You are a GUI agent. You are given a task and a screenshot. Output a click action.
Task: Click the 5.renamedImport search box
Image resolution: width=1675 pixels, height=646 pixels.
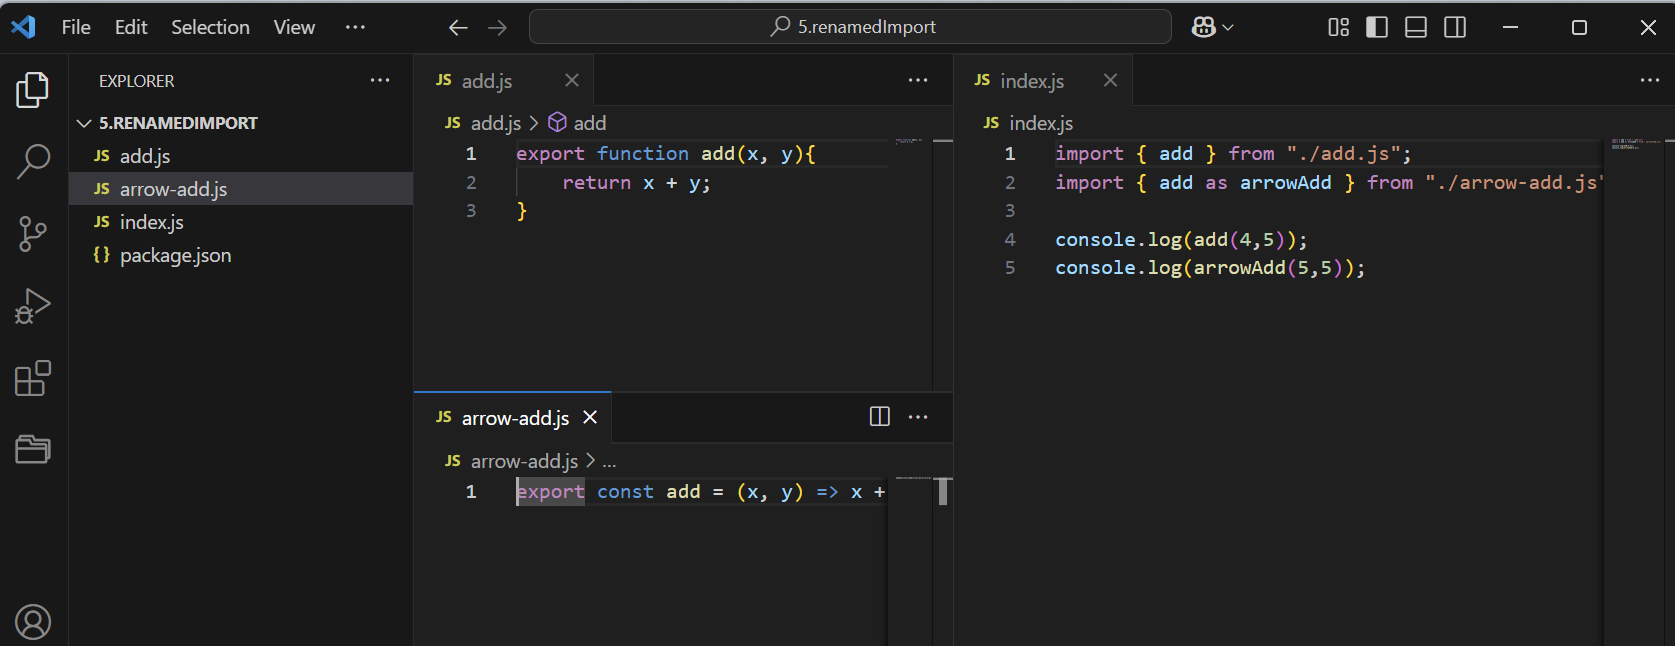click(x=850, y=27)
